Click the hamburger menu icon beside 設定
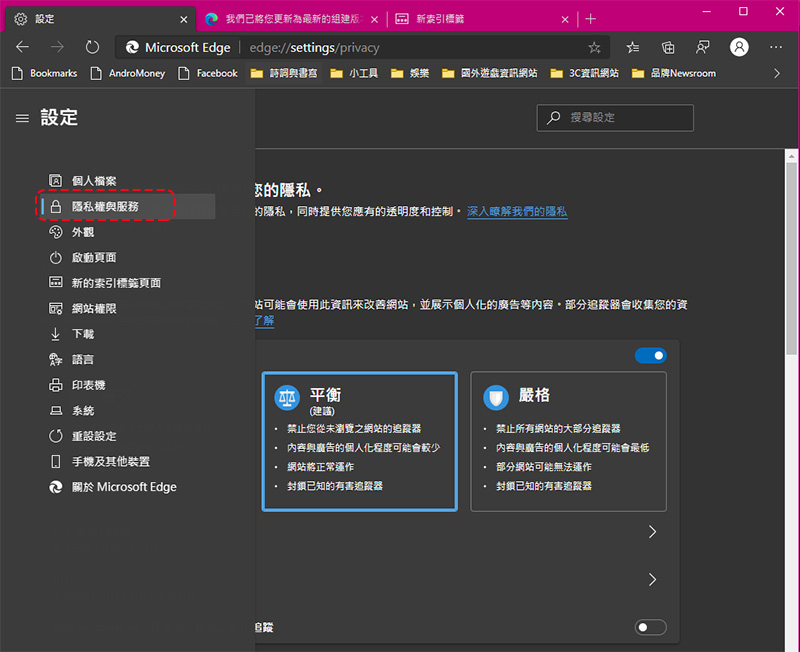Viewport: 800px width, 652px height. [22, 118]
